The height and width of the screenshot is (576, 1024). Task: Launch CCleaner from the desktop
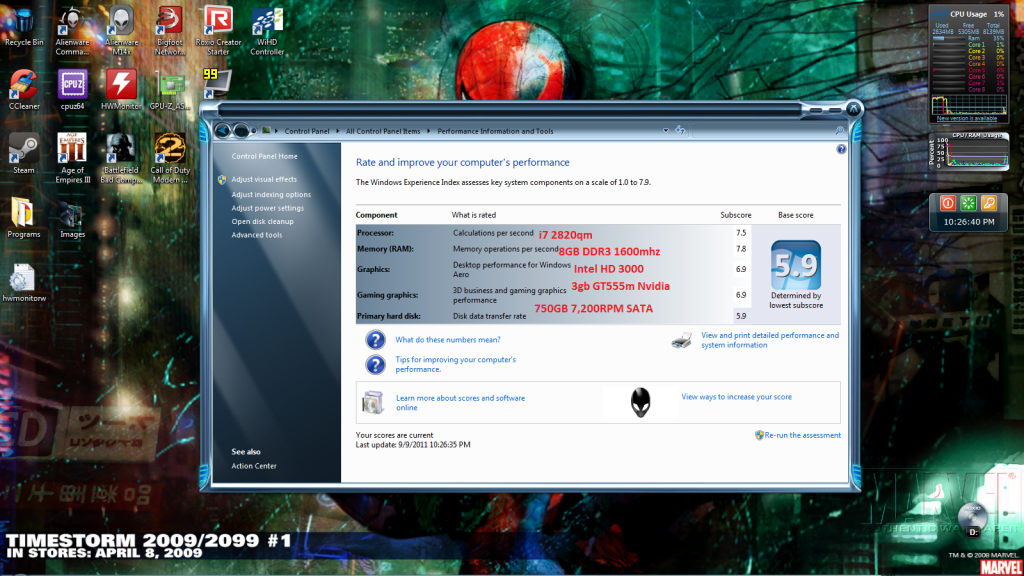click(24, 90)
